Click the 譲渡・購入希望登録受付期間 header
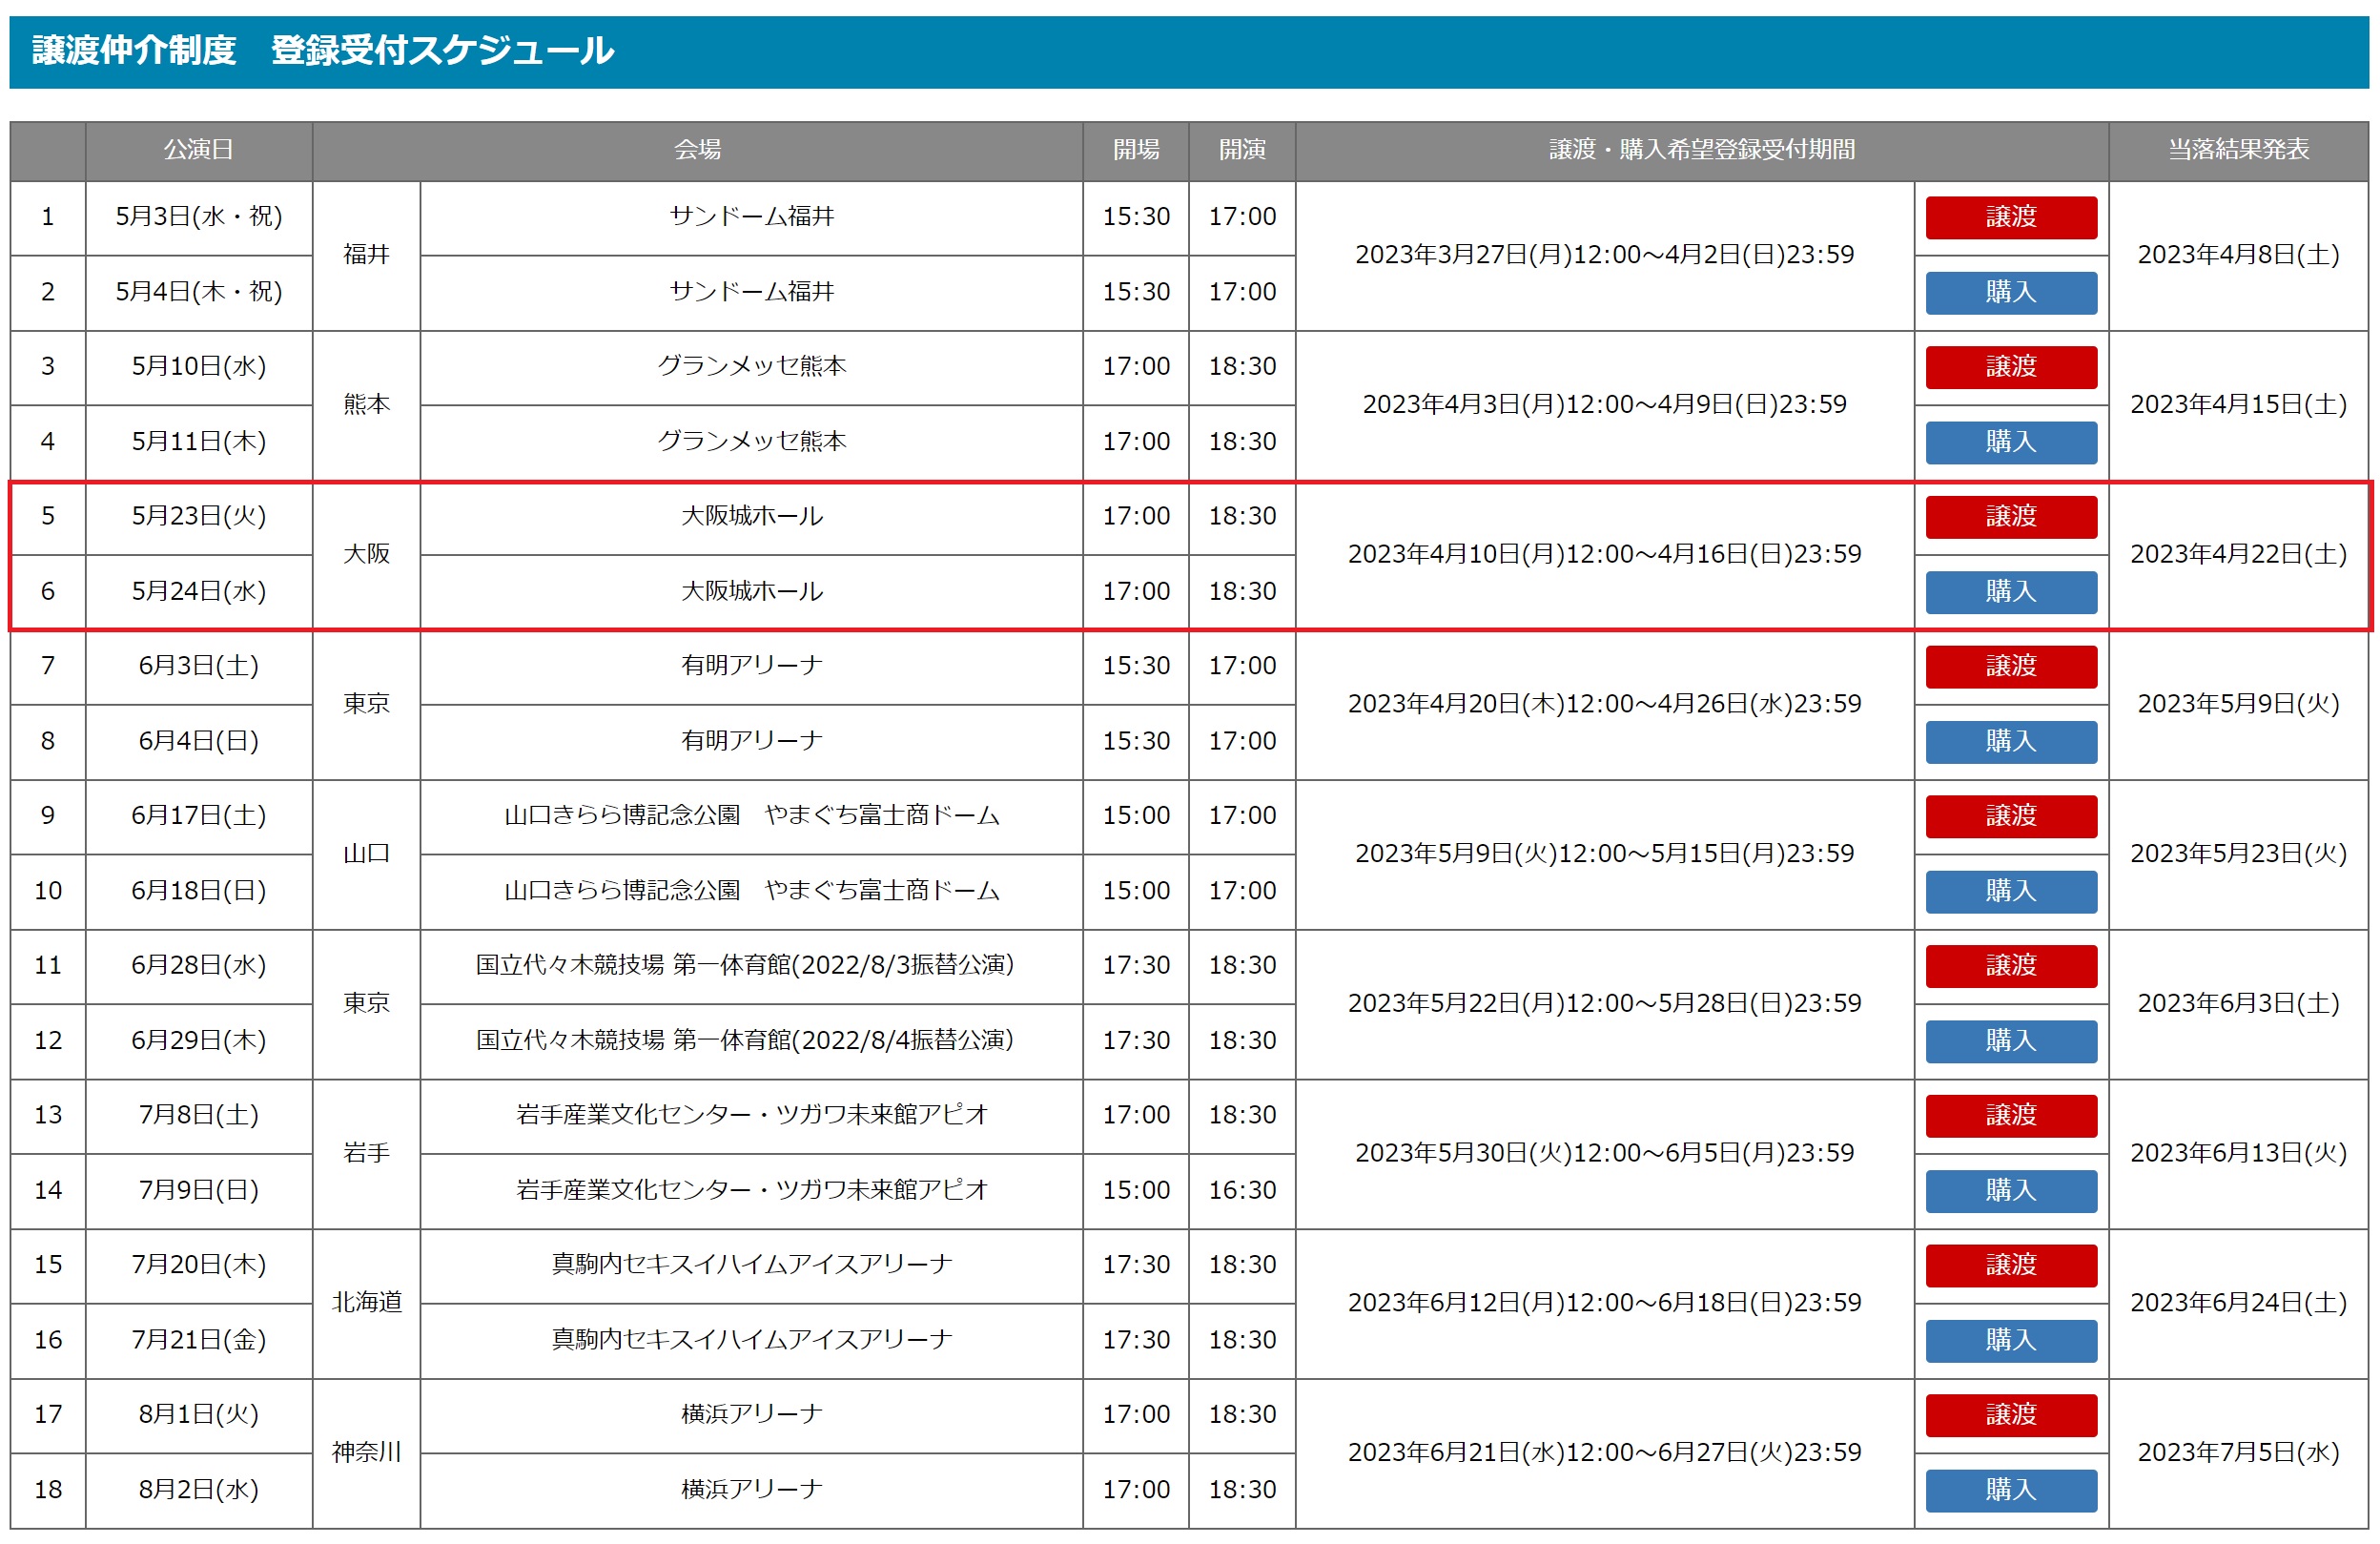 click(x=1702, y=150)
